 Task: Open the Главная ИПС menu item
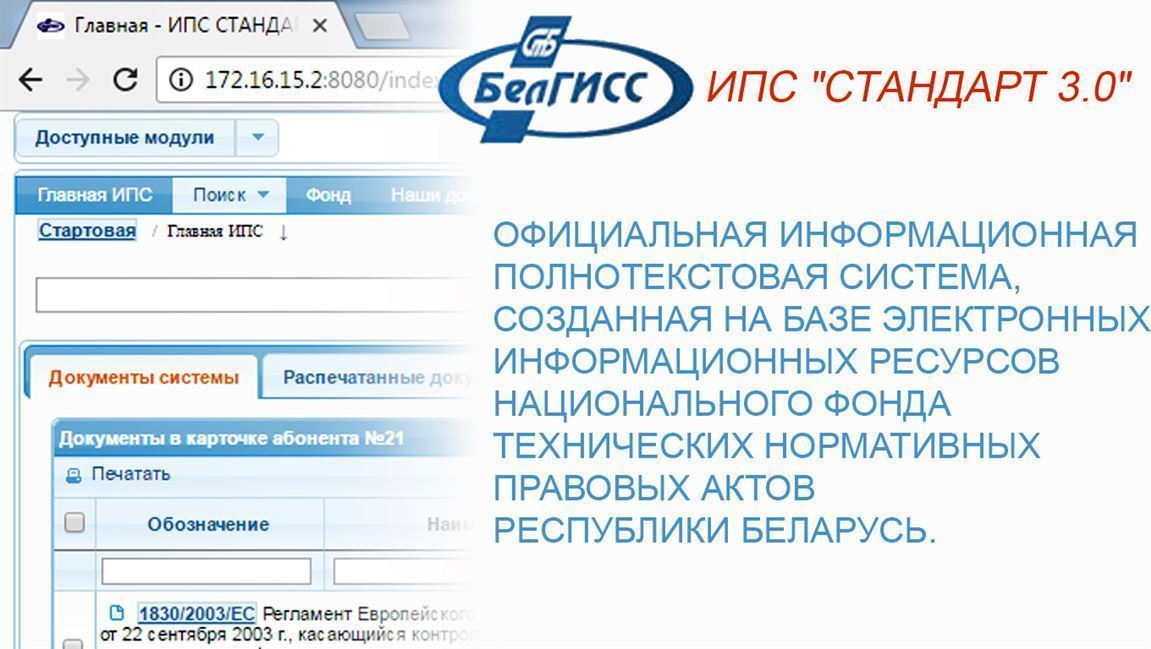point(95,195)
